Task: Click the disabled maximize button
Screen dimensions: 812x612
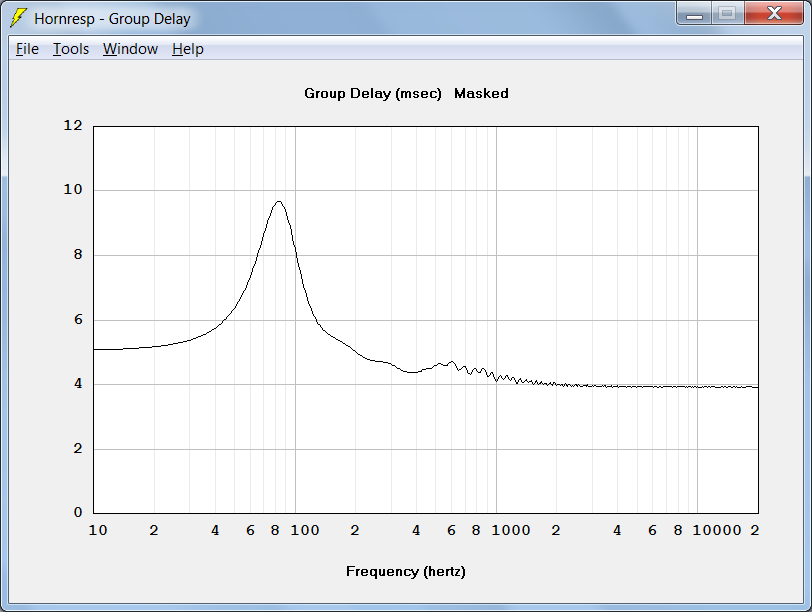Action: point(728,13)
